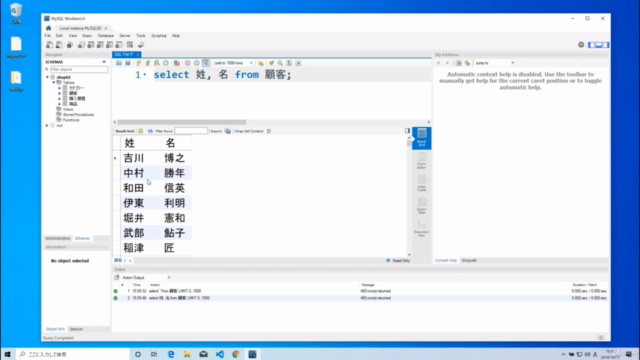Collapse the shop02 schema node

click(x=47, y=77)
